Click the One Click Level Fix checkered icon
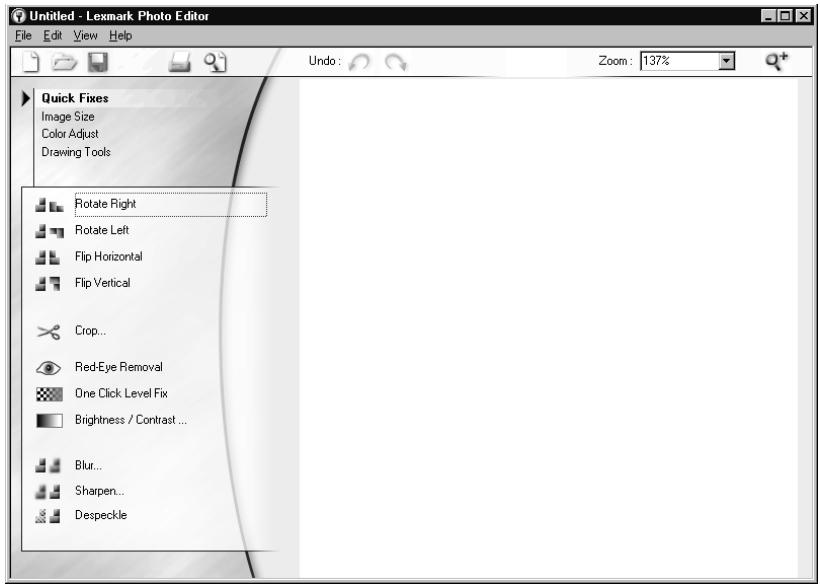 tap(49, 394)
